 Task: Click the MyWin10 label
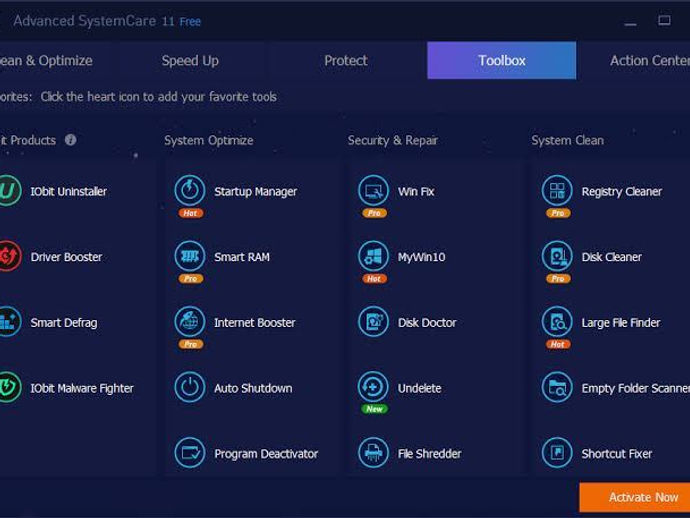(421, 257)
